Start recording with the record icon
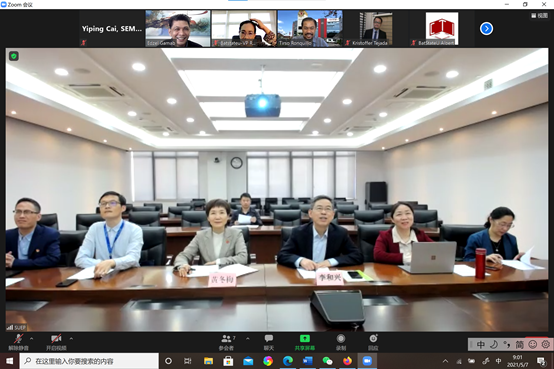This screenshot has width=554, height=369. (341, 342)
